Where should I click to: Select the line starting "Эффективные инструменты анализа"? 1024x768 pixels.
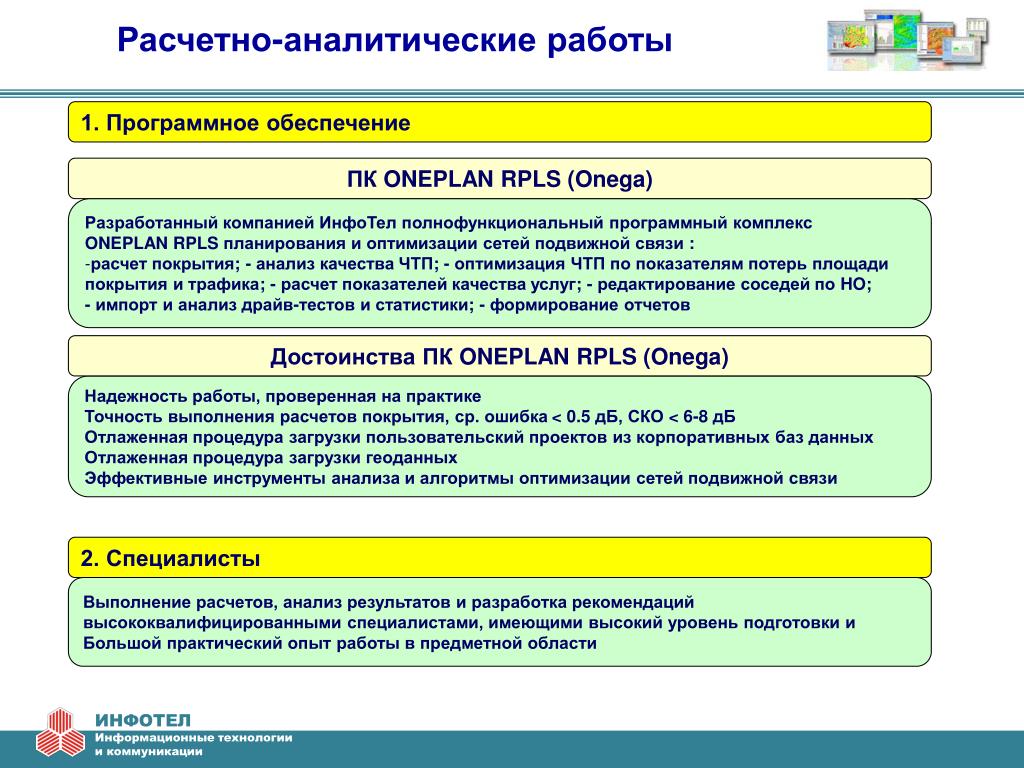click(x=460, y=478)
